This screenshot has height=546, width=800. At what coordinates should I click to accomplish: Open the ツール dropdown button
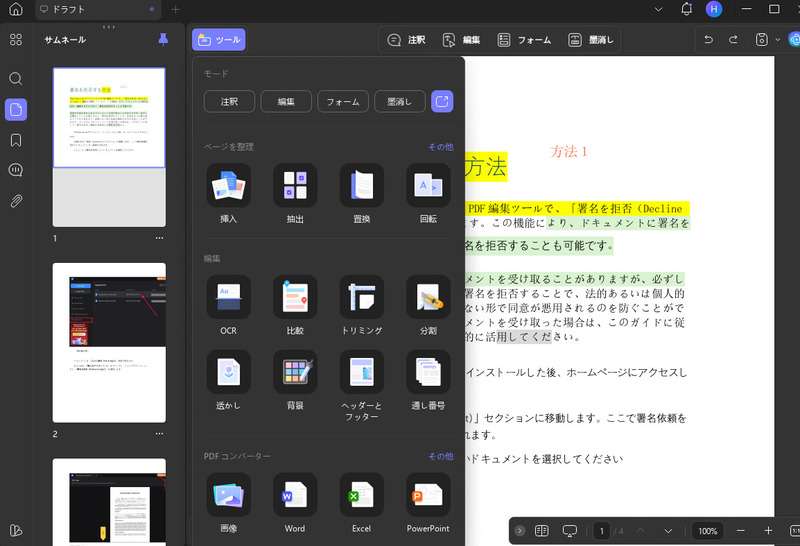pos(219,40)
